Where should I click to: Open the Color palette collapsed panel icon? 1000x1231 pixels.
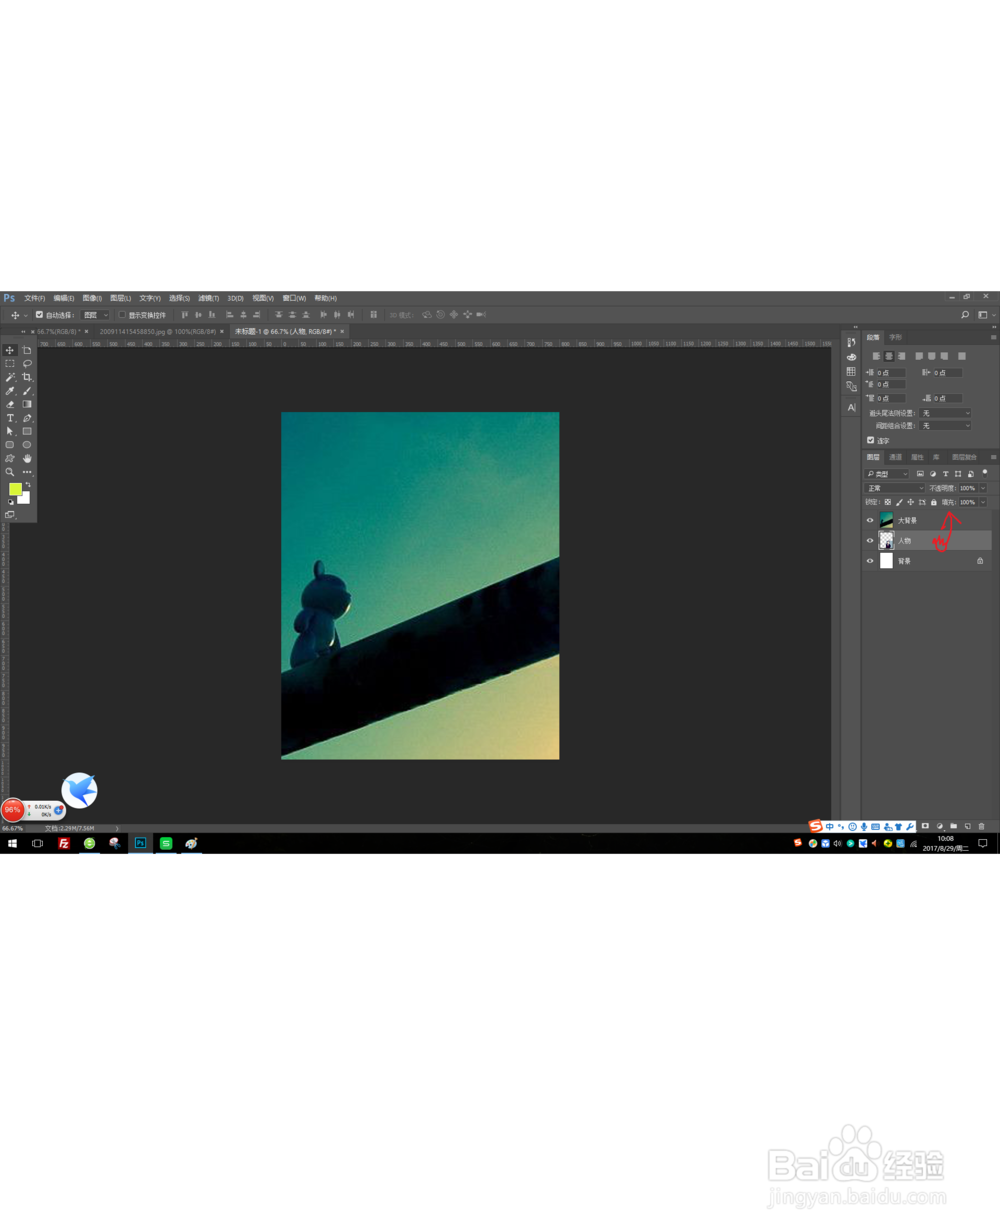(x=852, y=357)
